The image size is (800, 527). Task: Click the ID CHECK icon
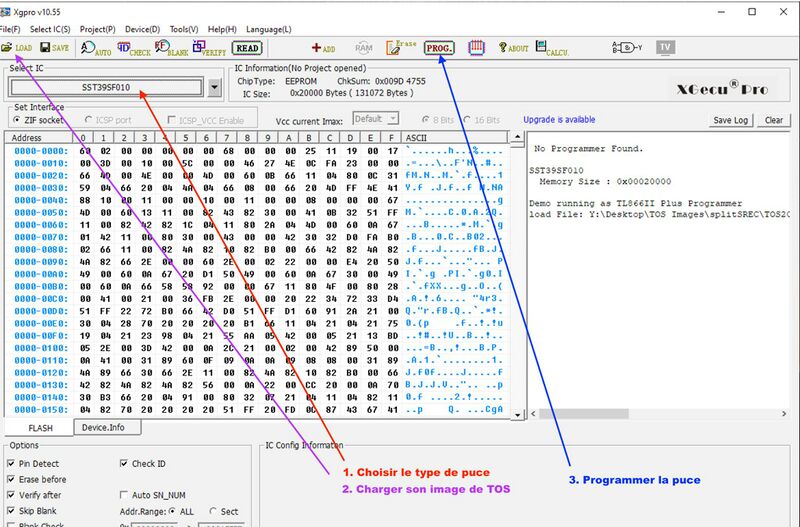pos(134,48)
